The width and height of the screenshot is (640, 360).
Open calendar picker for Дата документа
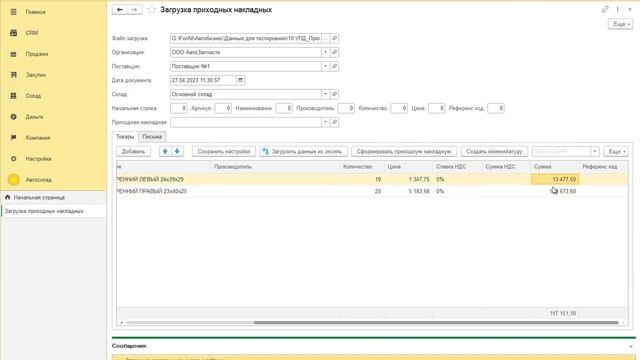240,80
